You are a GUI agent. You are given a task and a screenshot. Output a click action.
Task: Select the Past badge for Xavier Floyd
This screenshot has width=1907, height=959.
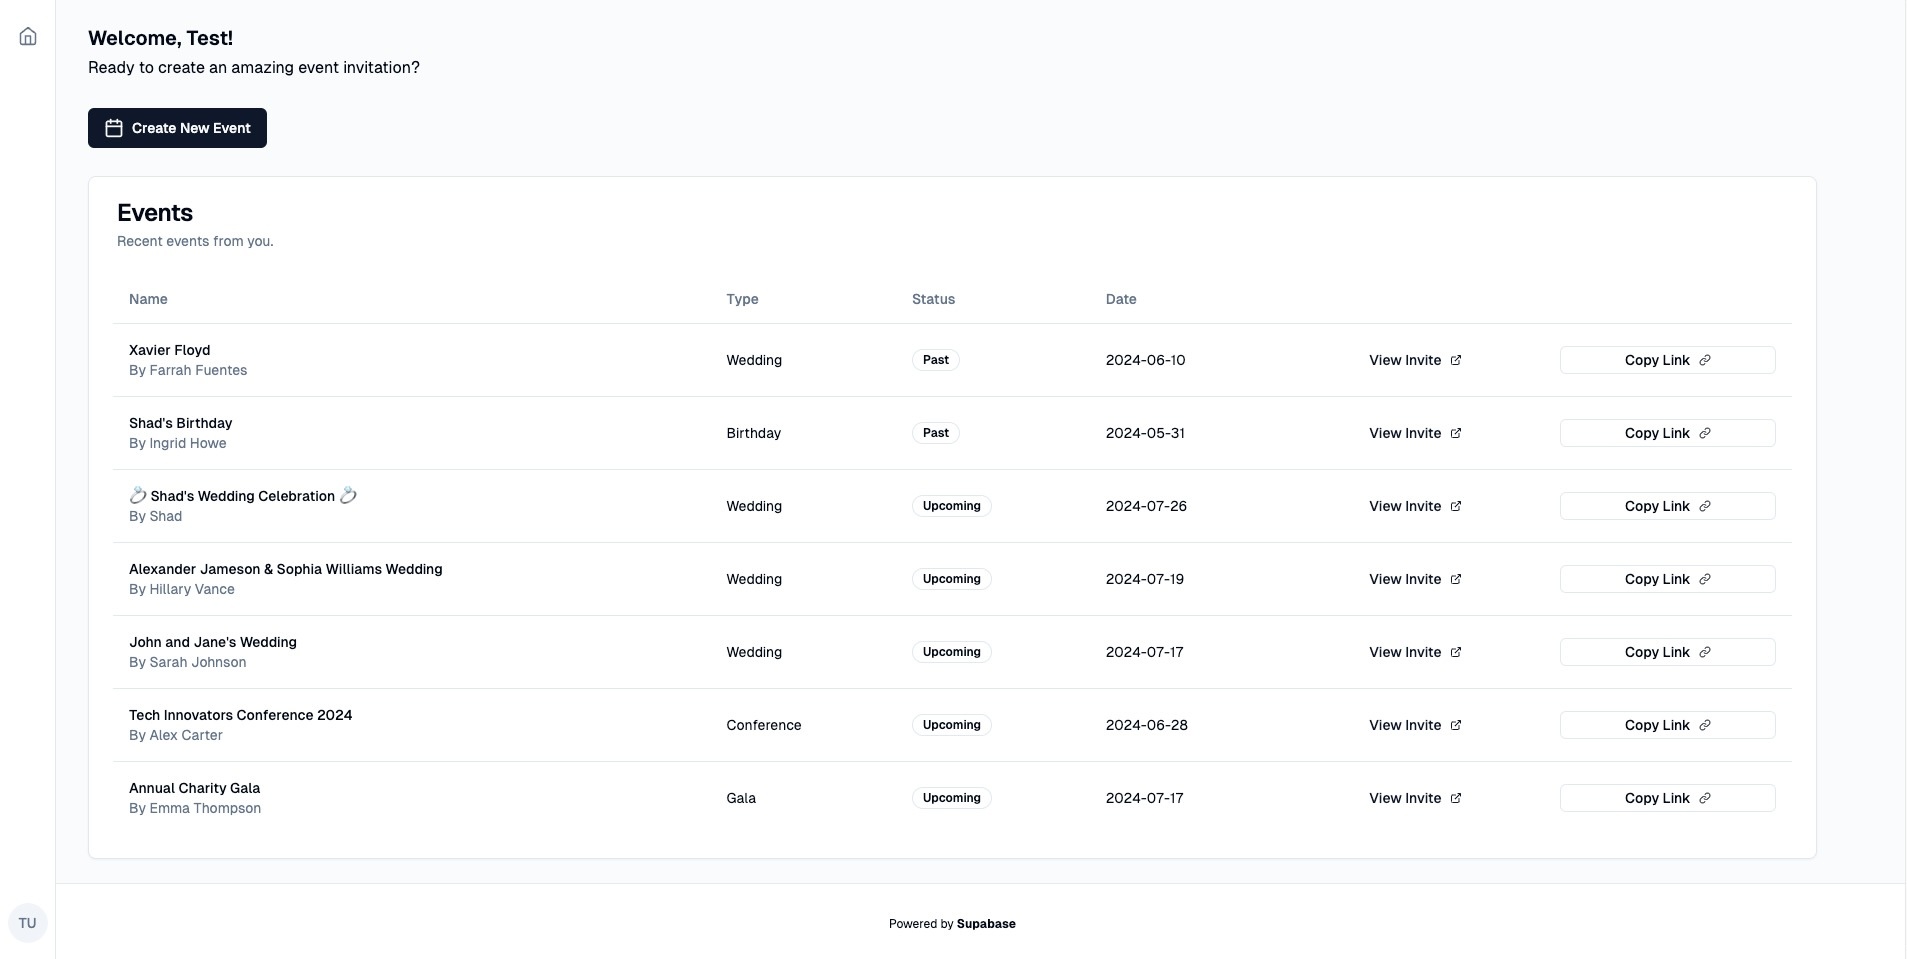[x=935, y=360]
